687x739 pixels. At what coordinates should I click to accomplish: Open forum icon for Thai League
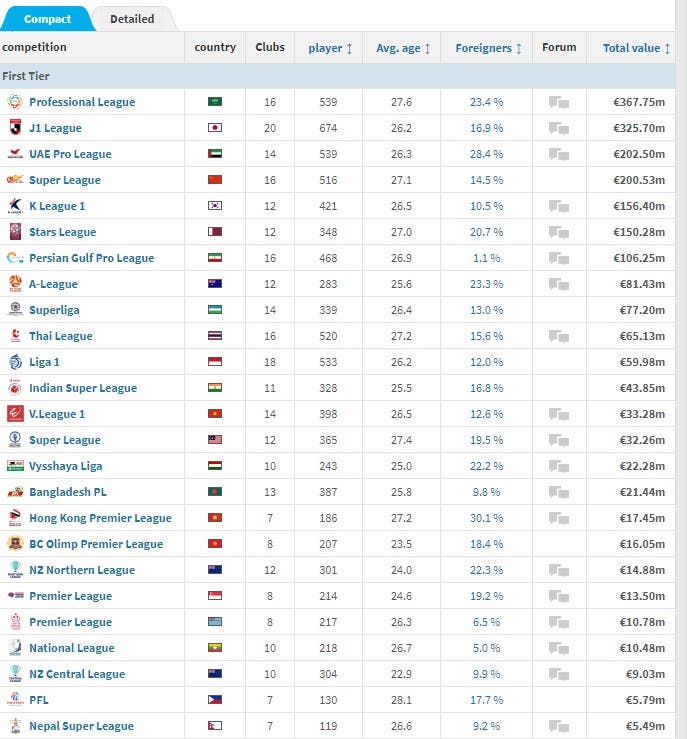point(559,336)
